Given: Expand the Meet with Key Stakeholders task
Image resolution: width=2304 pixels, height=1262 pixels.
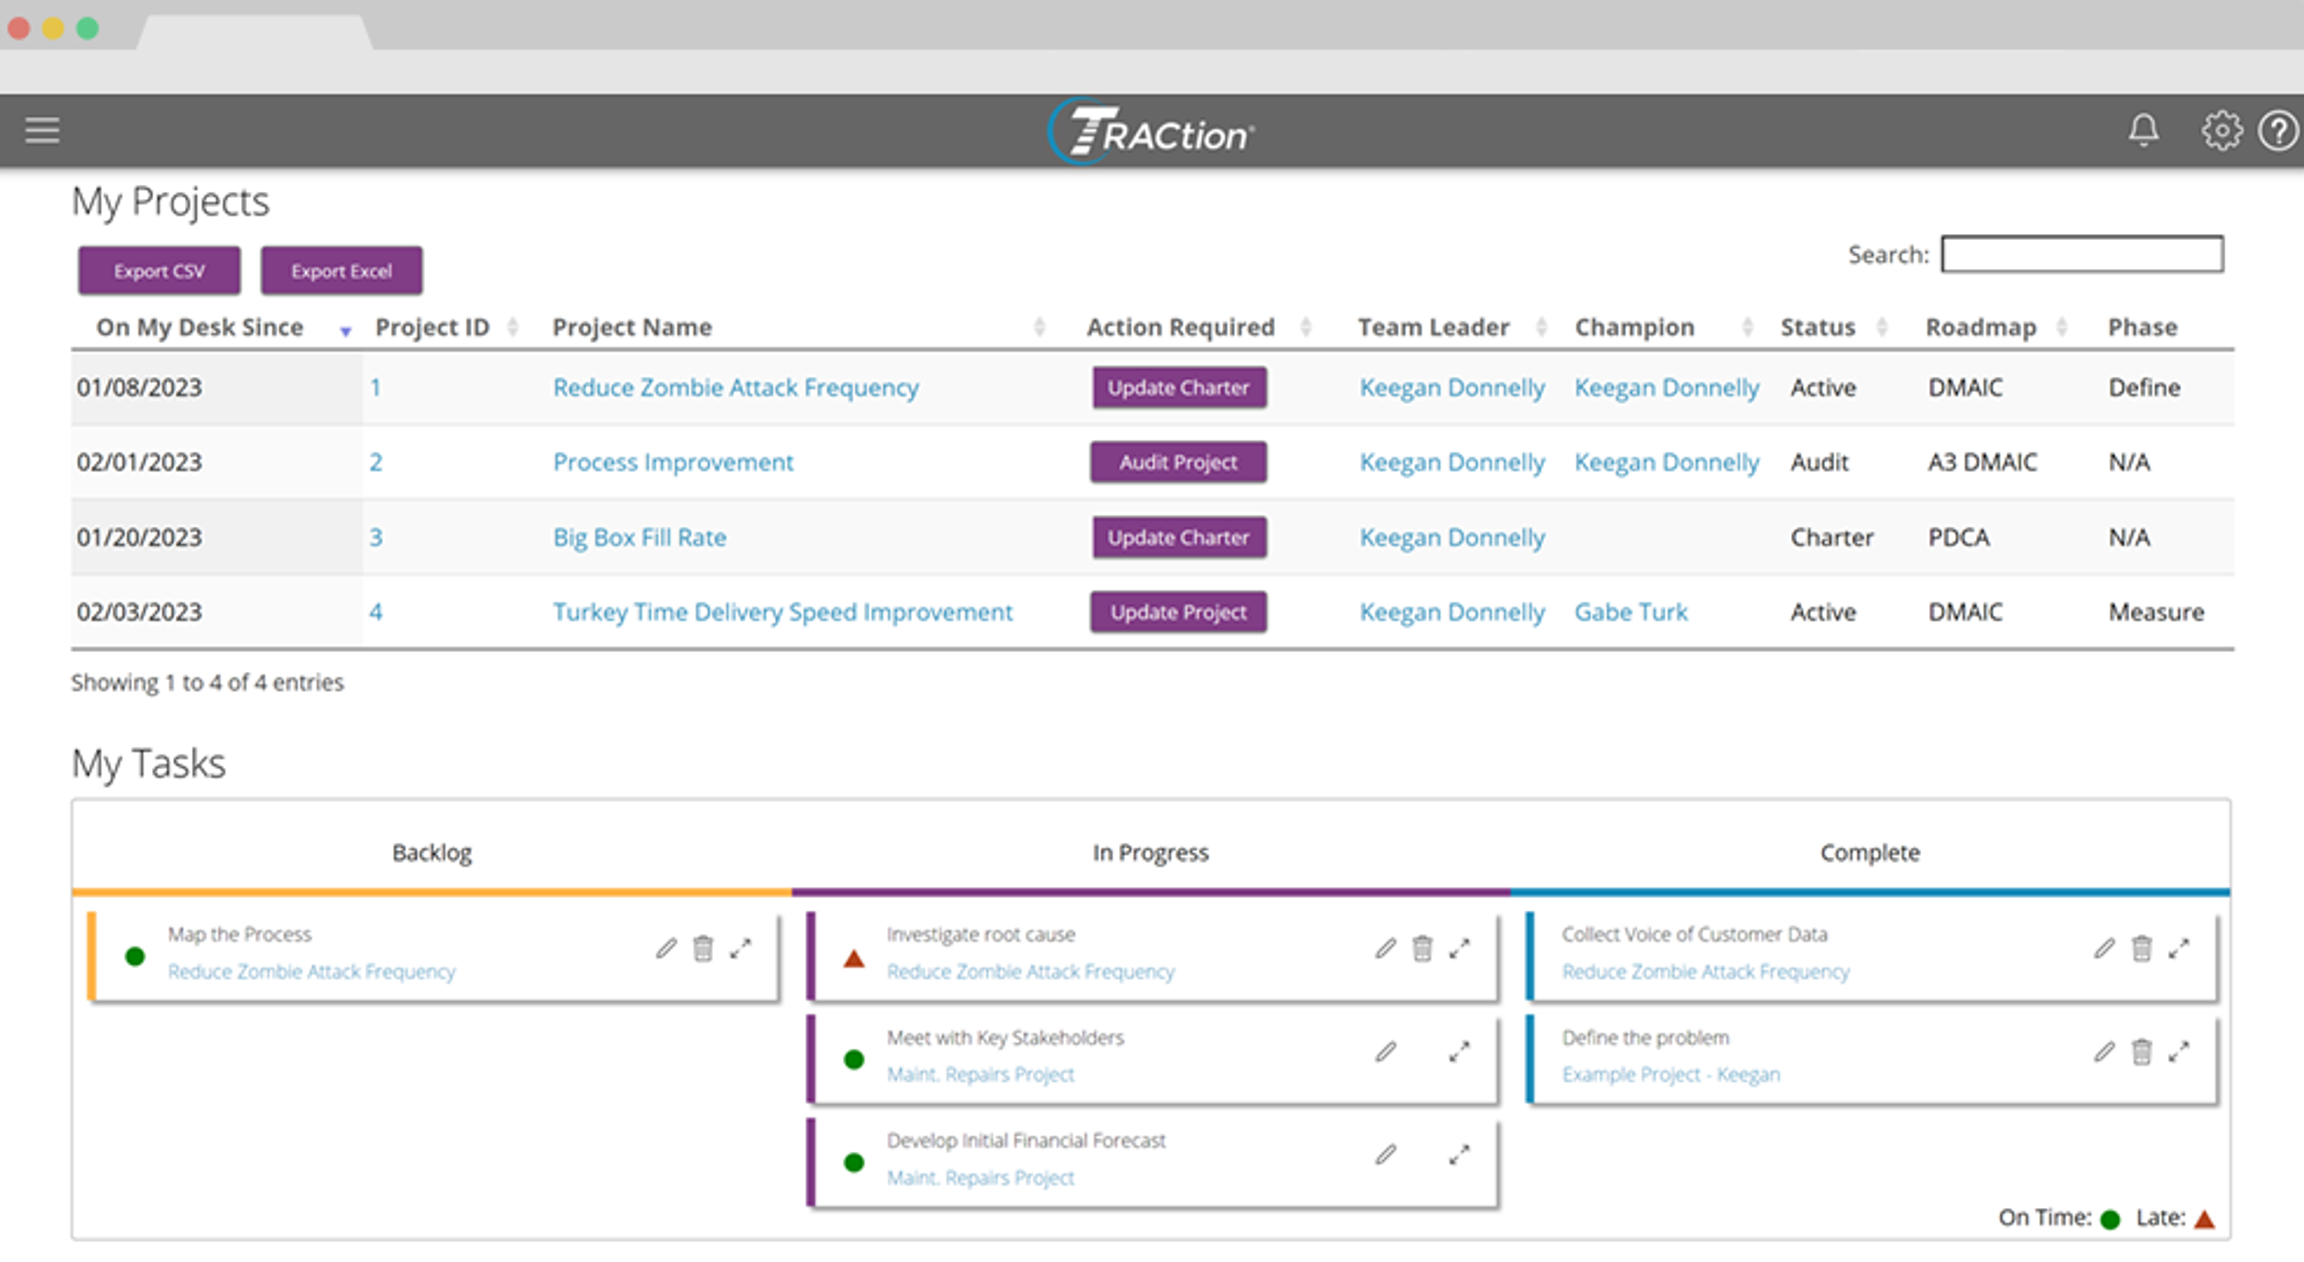Looking at the screenshot, I should click(1459, 1052).
